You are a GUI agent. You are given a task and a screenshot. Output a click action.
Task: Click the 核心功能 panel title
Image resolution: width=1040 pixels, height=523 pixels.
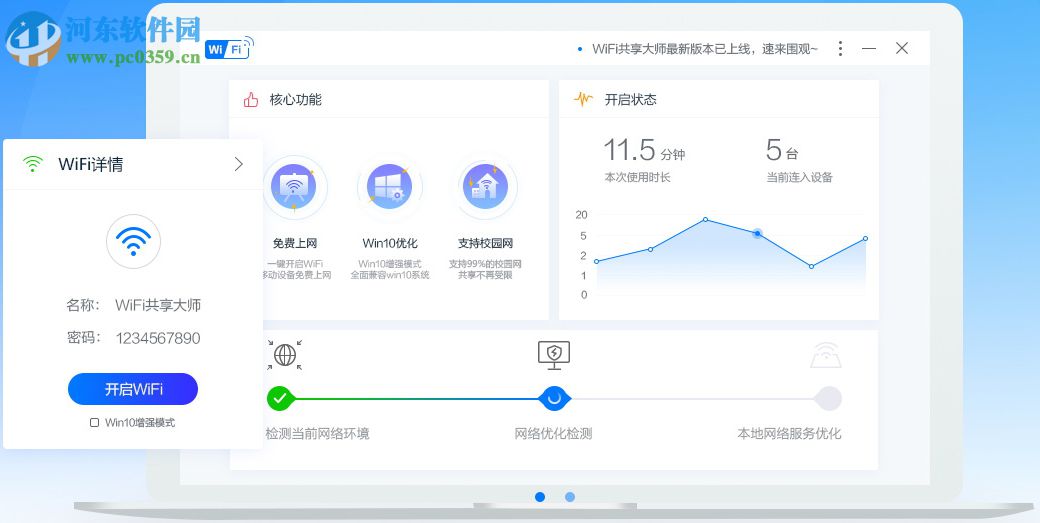(295, 100)
